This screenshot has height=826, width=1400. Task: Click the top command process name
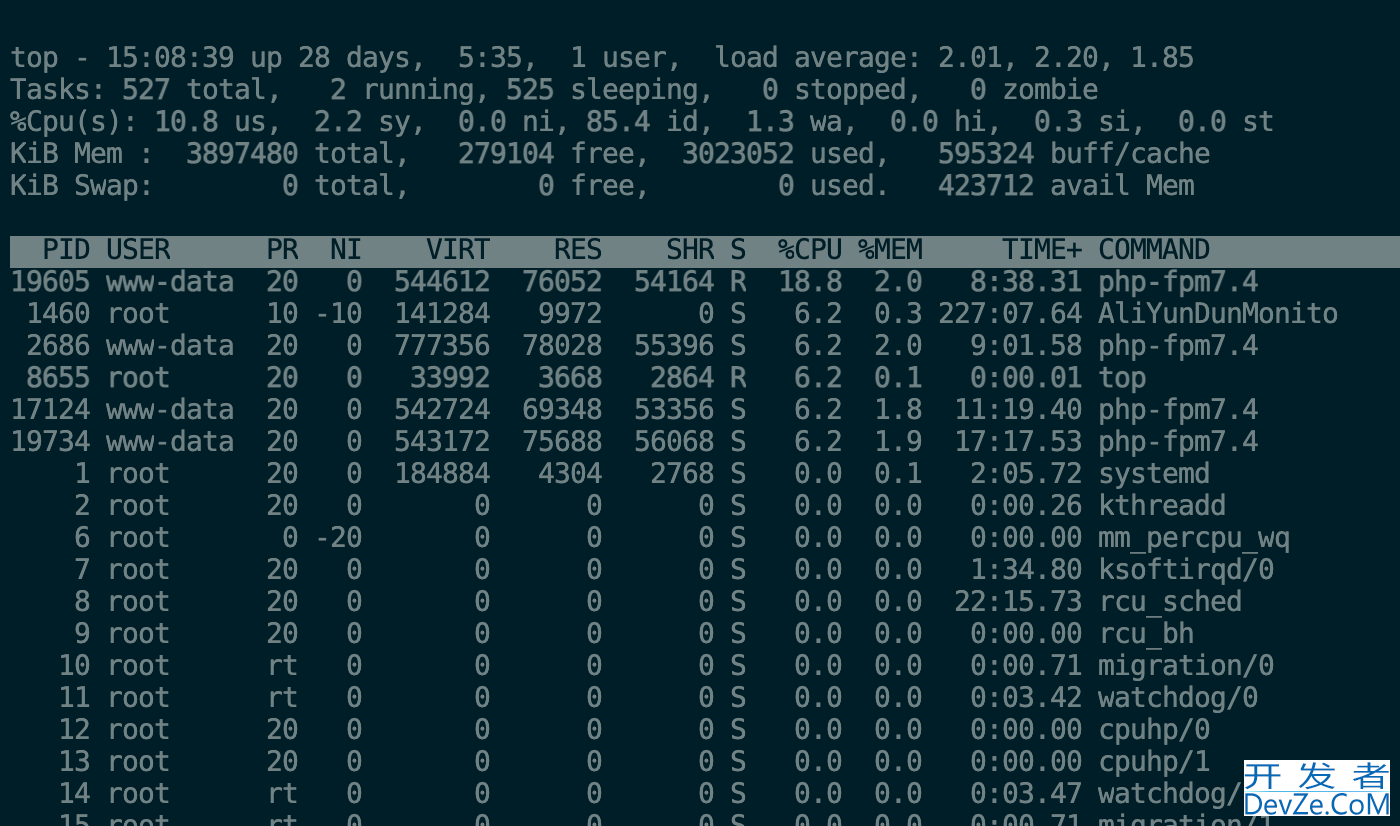tap(1122, 378)
